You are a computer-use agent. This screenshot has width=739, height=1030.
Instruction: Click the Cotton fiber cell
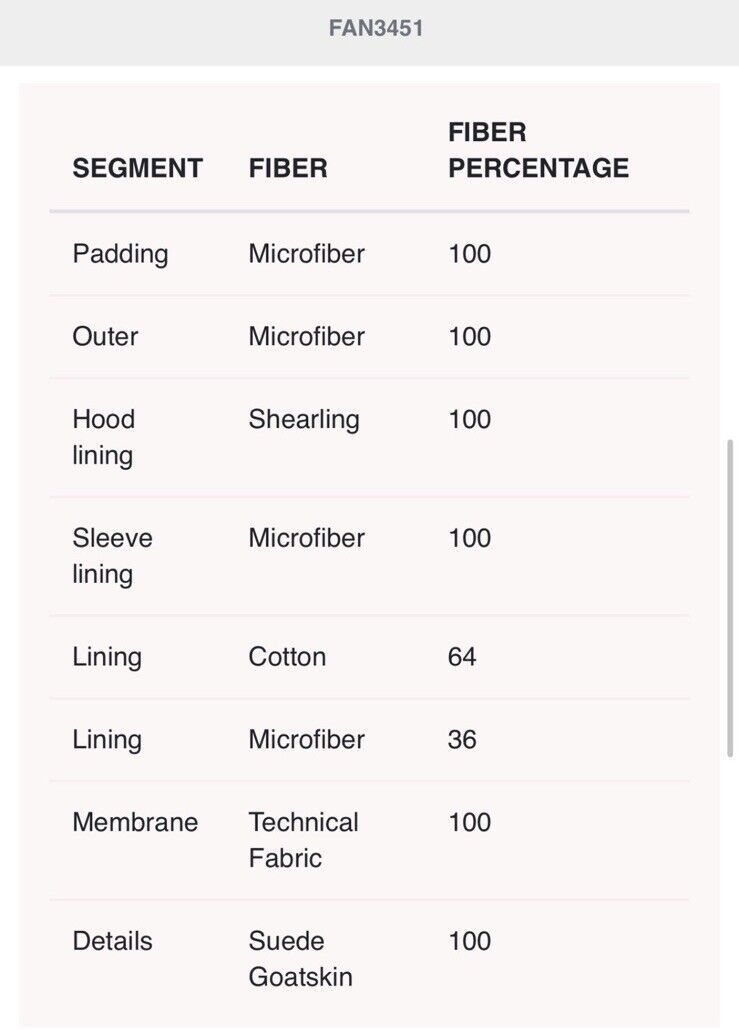[287, 657]
